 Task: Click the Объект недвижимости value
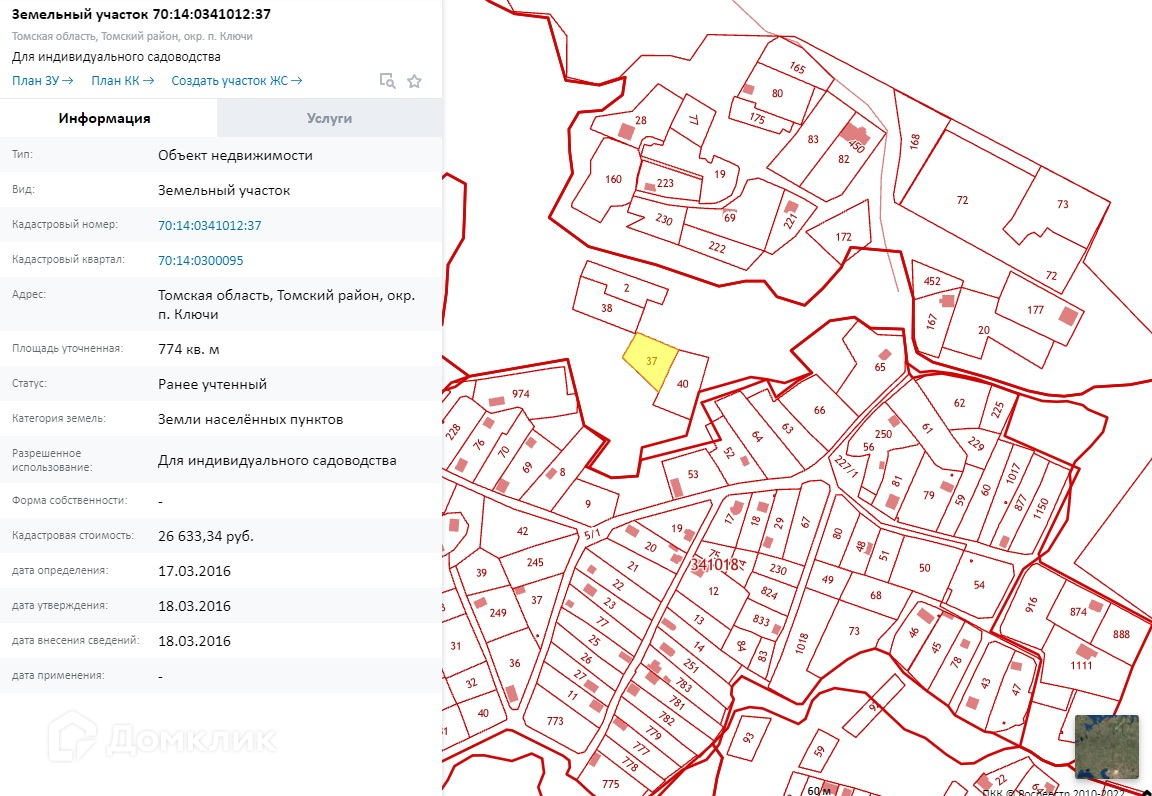coord(235,156)
